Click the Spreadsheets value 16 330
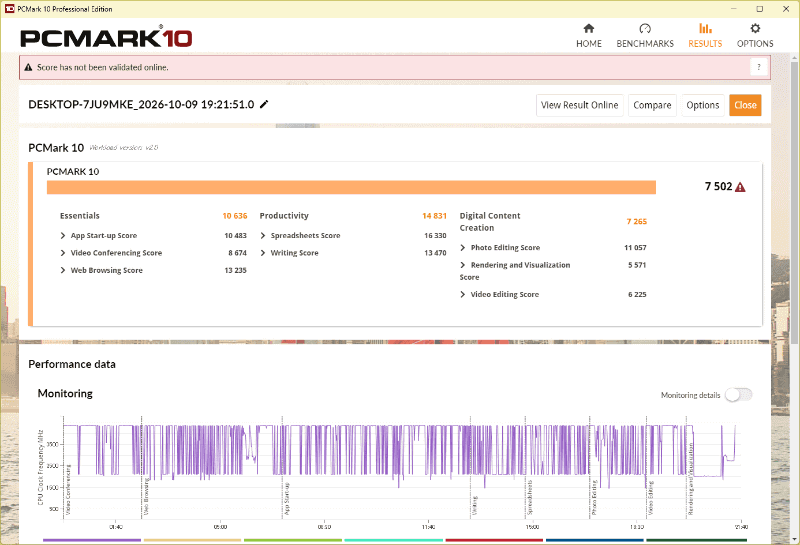 point(435,235)
